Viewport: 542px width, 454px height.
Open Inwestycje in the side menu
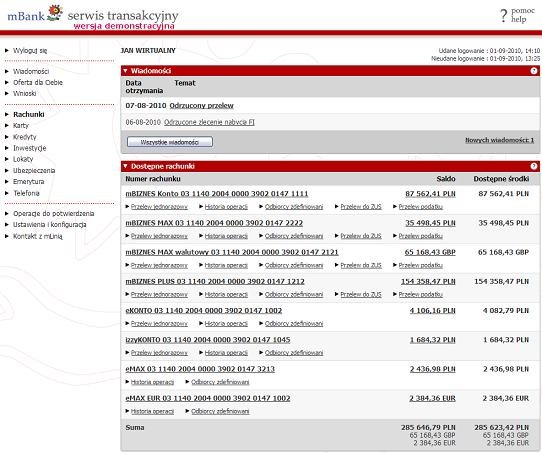(x=29, y=148)
